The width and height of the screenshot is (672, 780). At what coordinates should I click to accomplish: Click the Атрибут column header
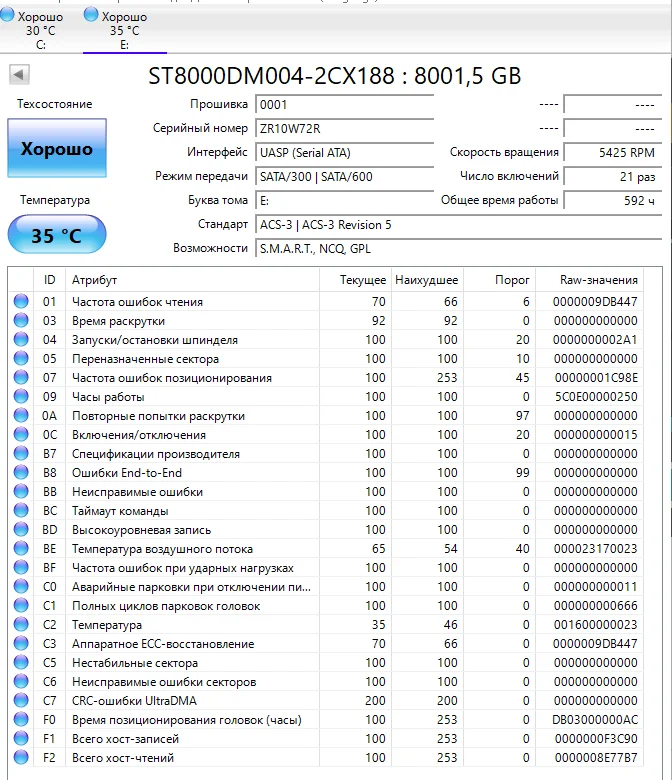tap(192, 280)
